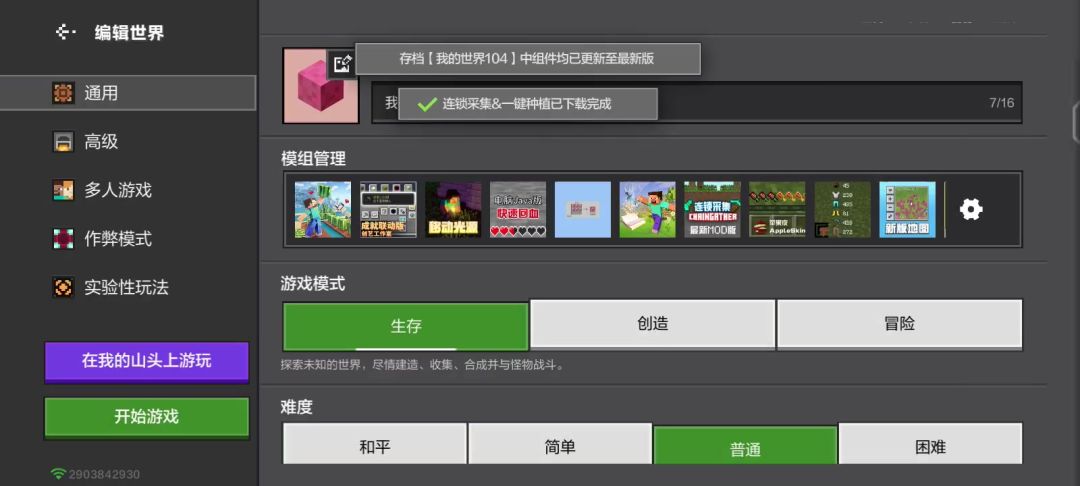Open the first mod with Steve and cactus
Viewport: 1080px width, 486px height.
[x=322, y=209]
